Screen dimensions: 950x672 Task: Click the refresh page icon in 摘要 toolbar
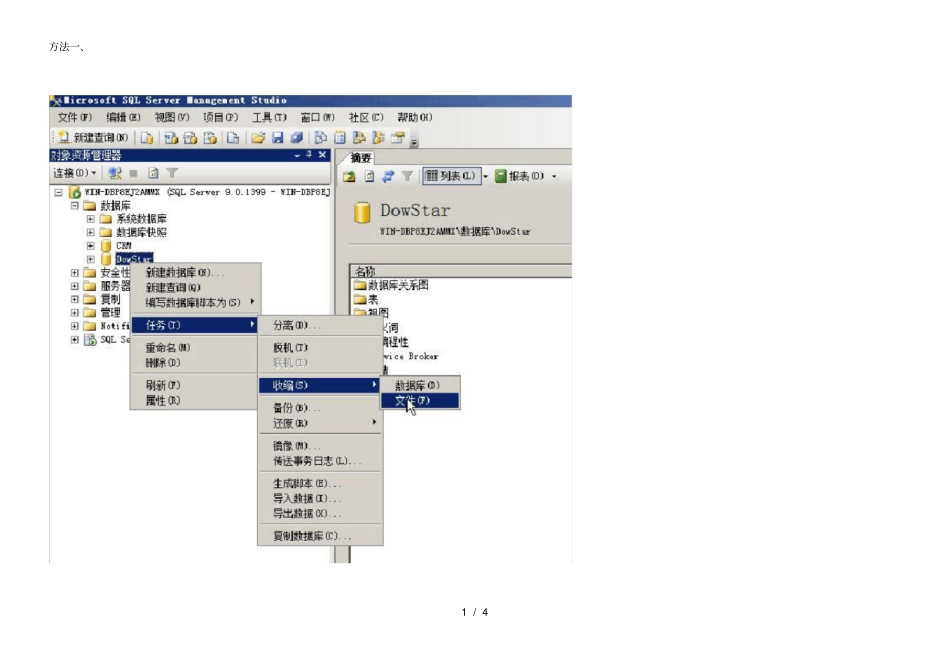(x=369, y=176)
